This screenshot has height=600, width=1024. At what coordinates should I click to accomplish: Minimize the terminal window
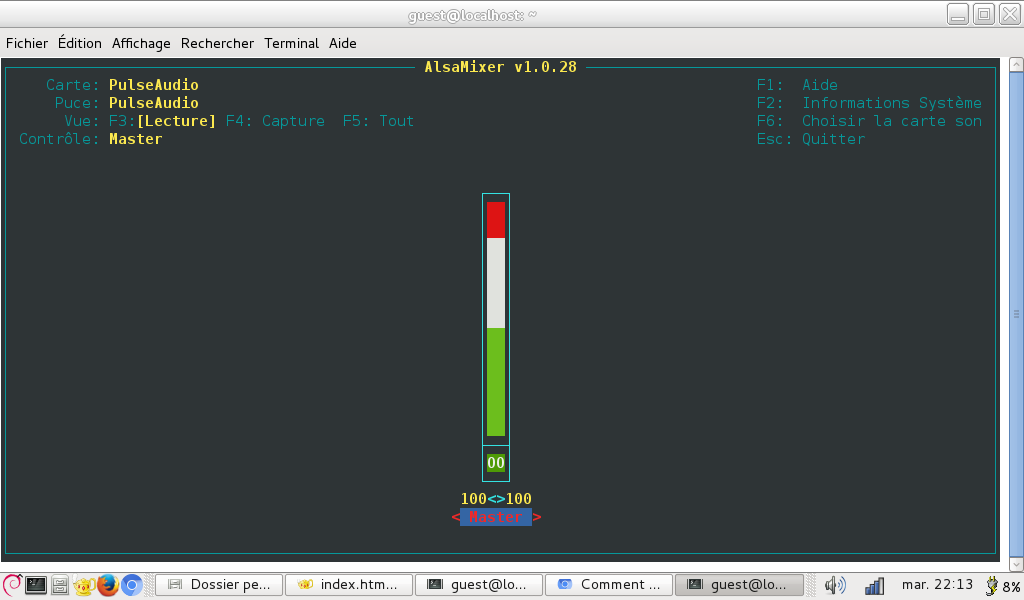click(x=958, y=14)
